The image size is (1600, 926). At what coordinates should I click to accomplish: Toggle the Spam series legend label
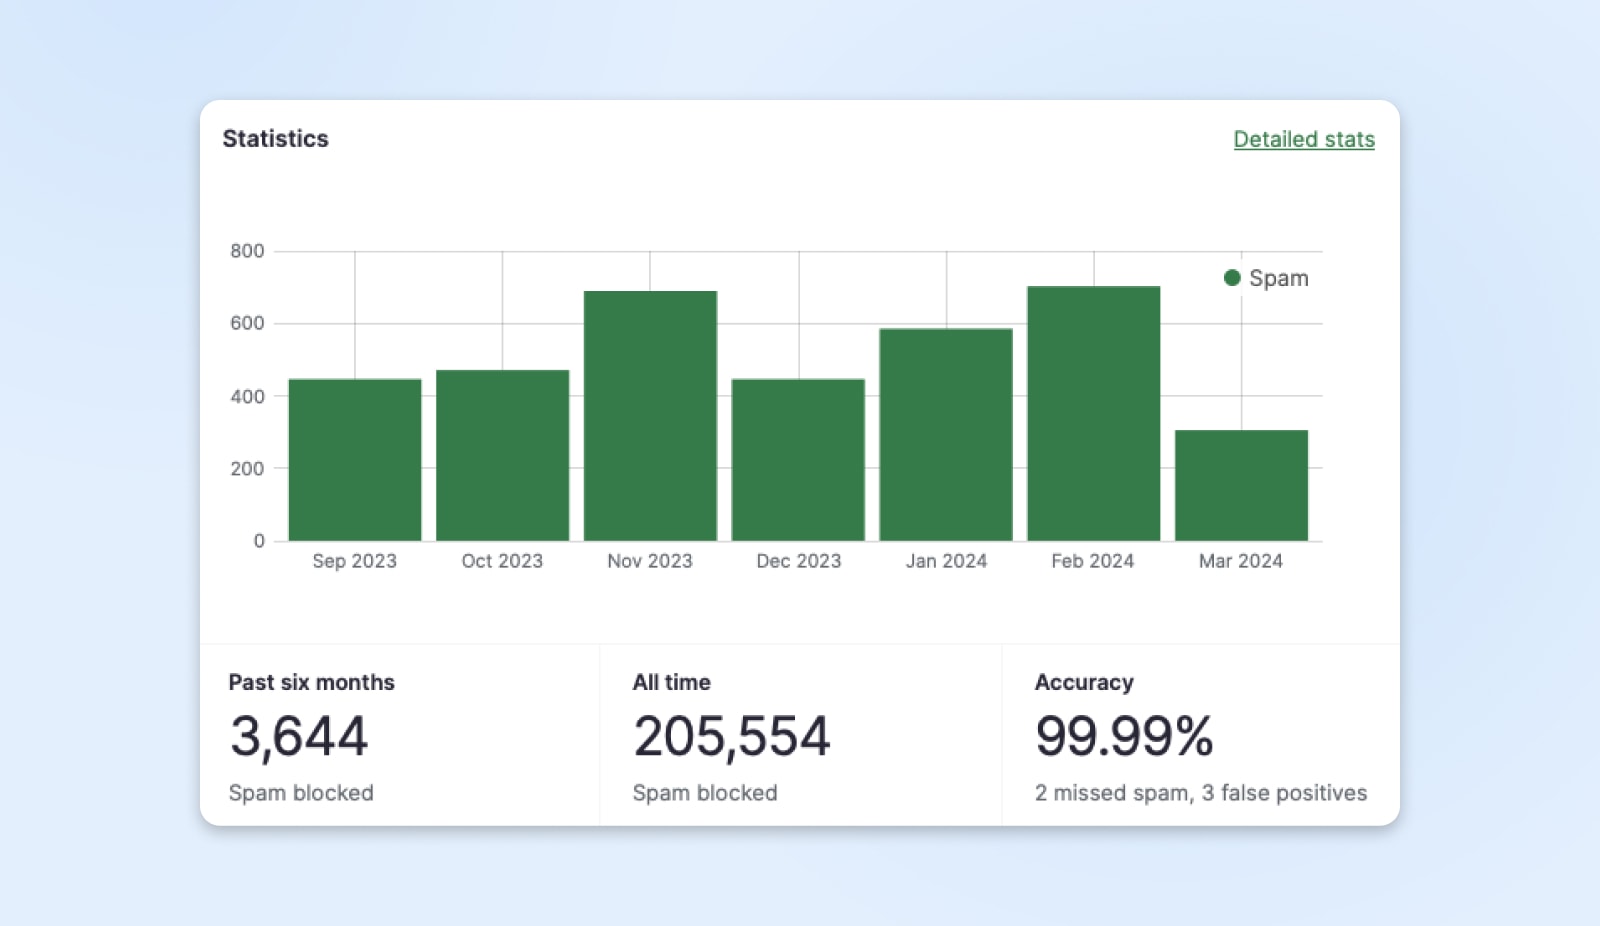[x=1278, y=278]
